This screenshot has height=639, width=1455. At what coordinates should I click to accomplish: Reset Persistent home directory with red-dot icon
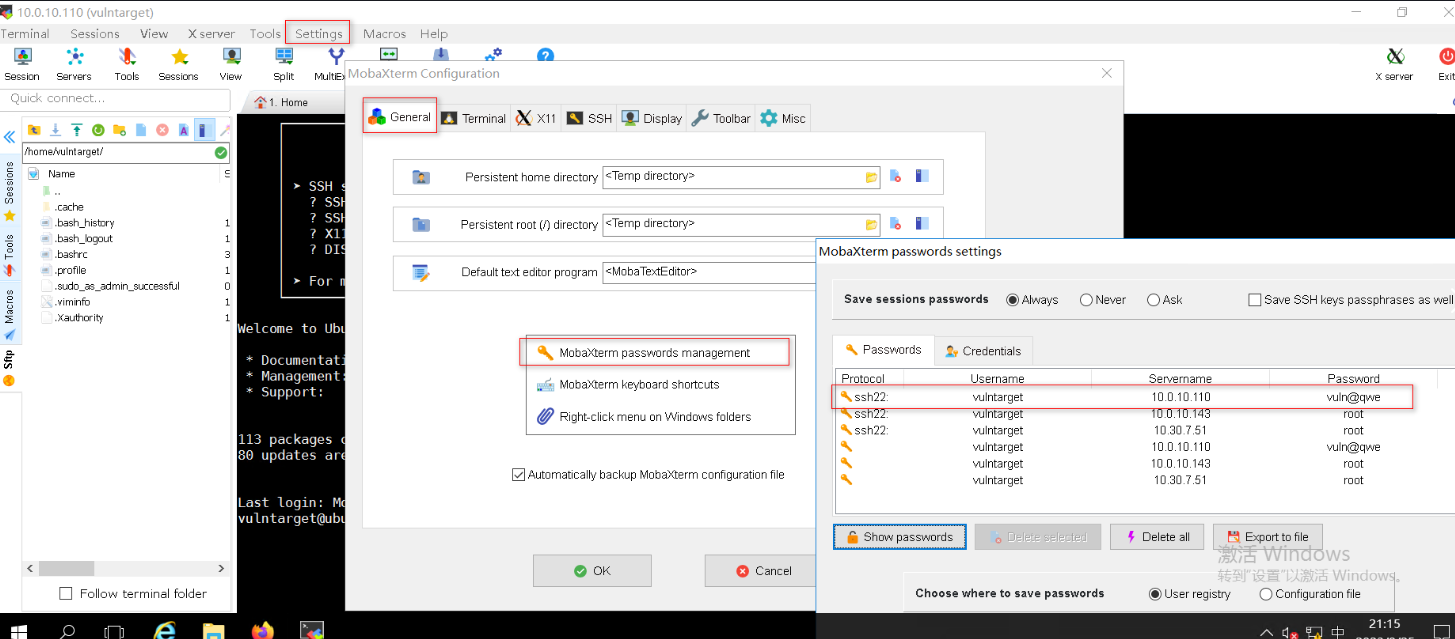click(x=896, y=177)
